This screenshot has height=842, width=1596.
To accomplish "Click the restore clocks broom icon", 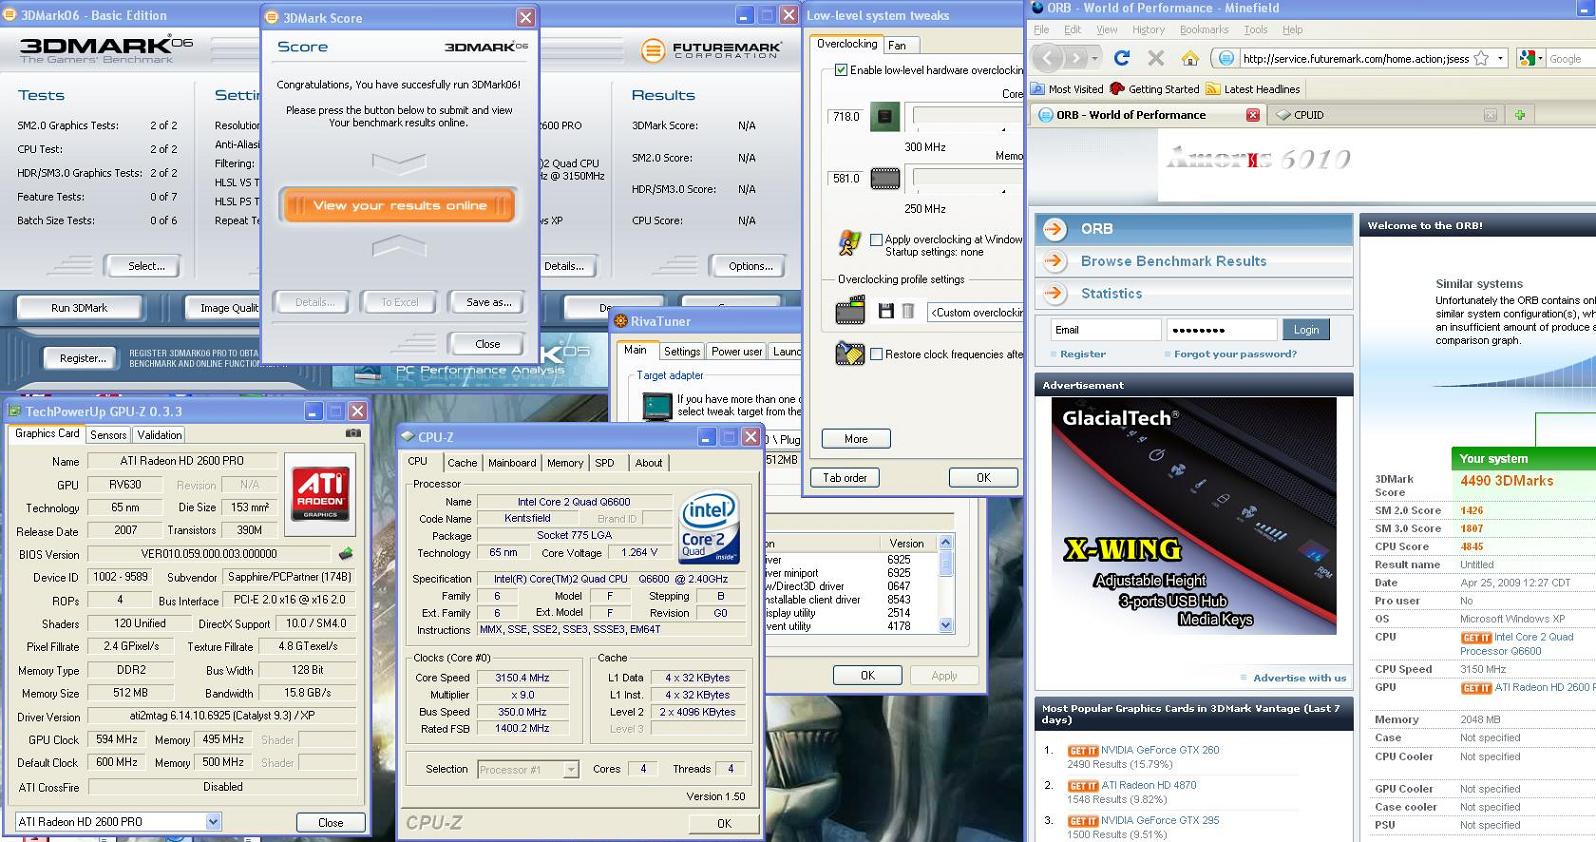I will coord(850,353).
